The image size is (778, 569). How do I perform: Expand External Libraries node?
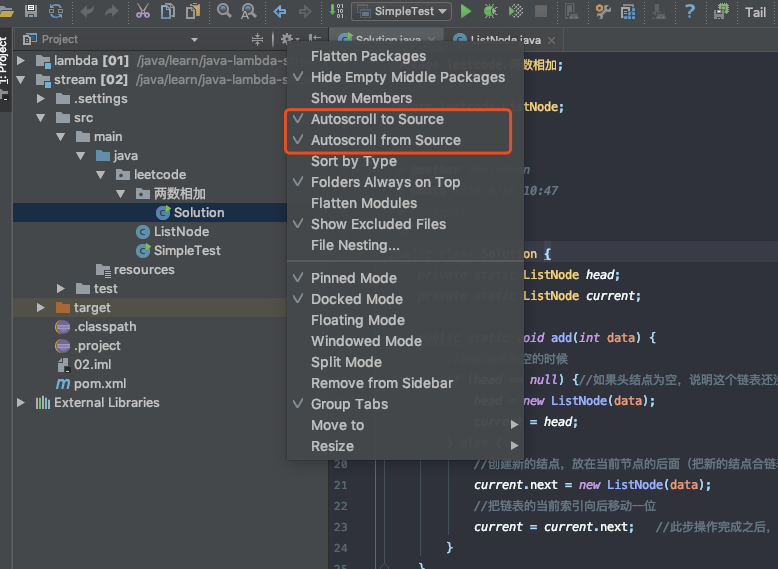click(21, 402)
